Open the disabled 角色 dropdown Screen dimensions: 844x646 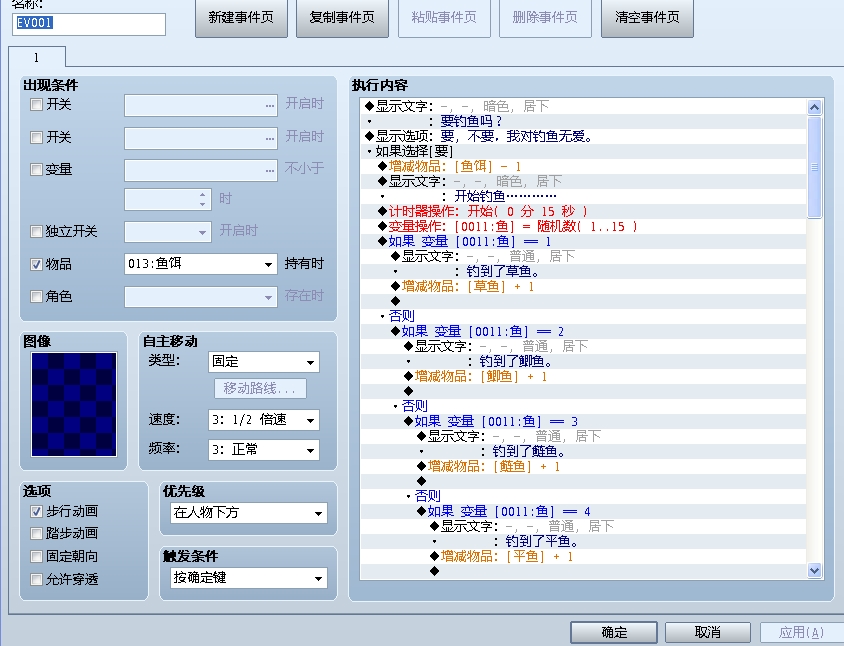pos(201,297)
